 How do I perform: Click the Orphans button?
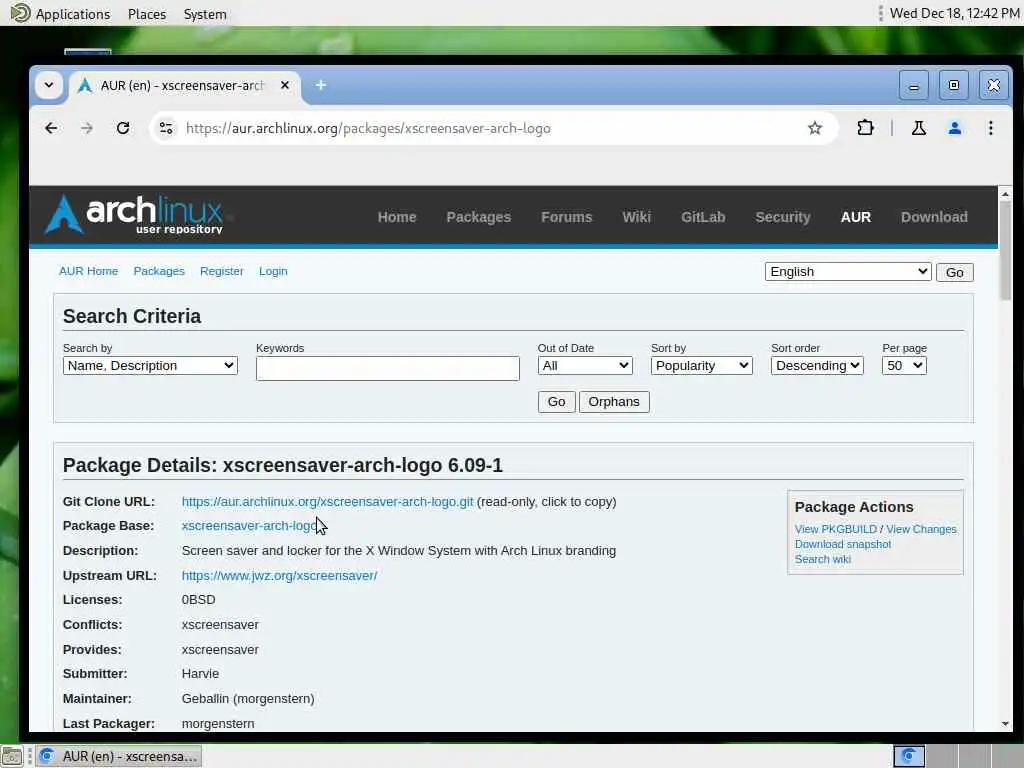coord(614,402)
